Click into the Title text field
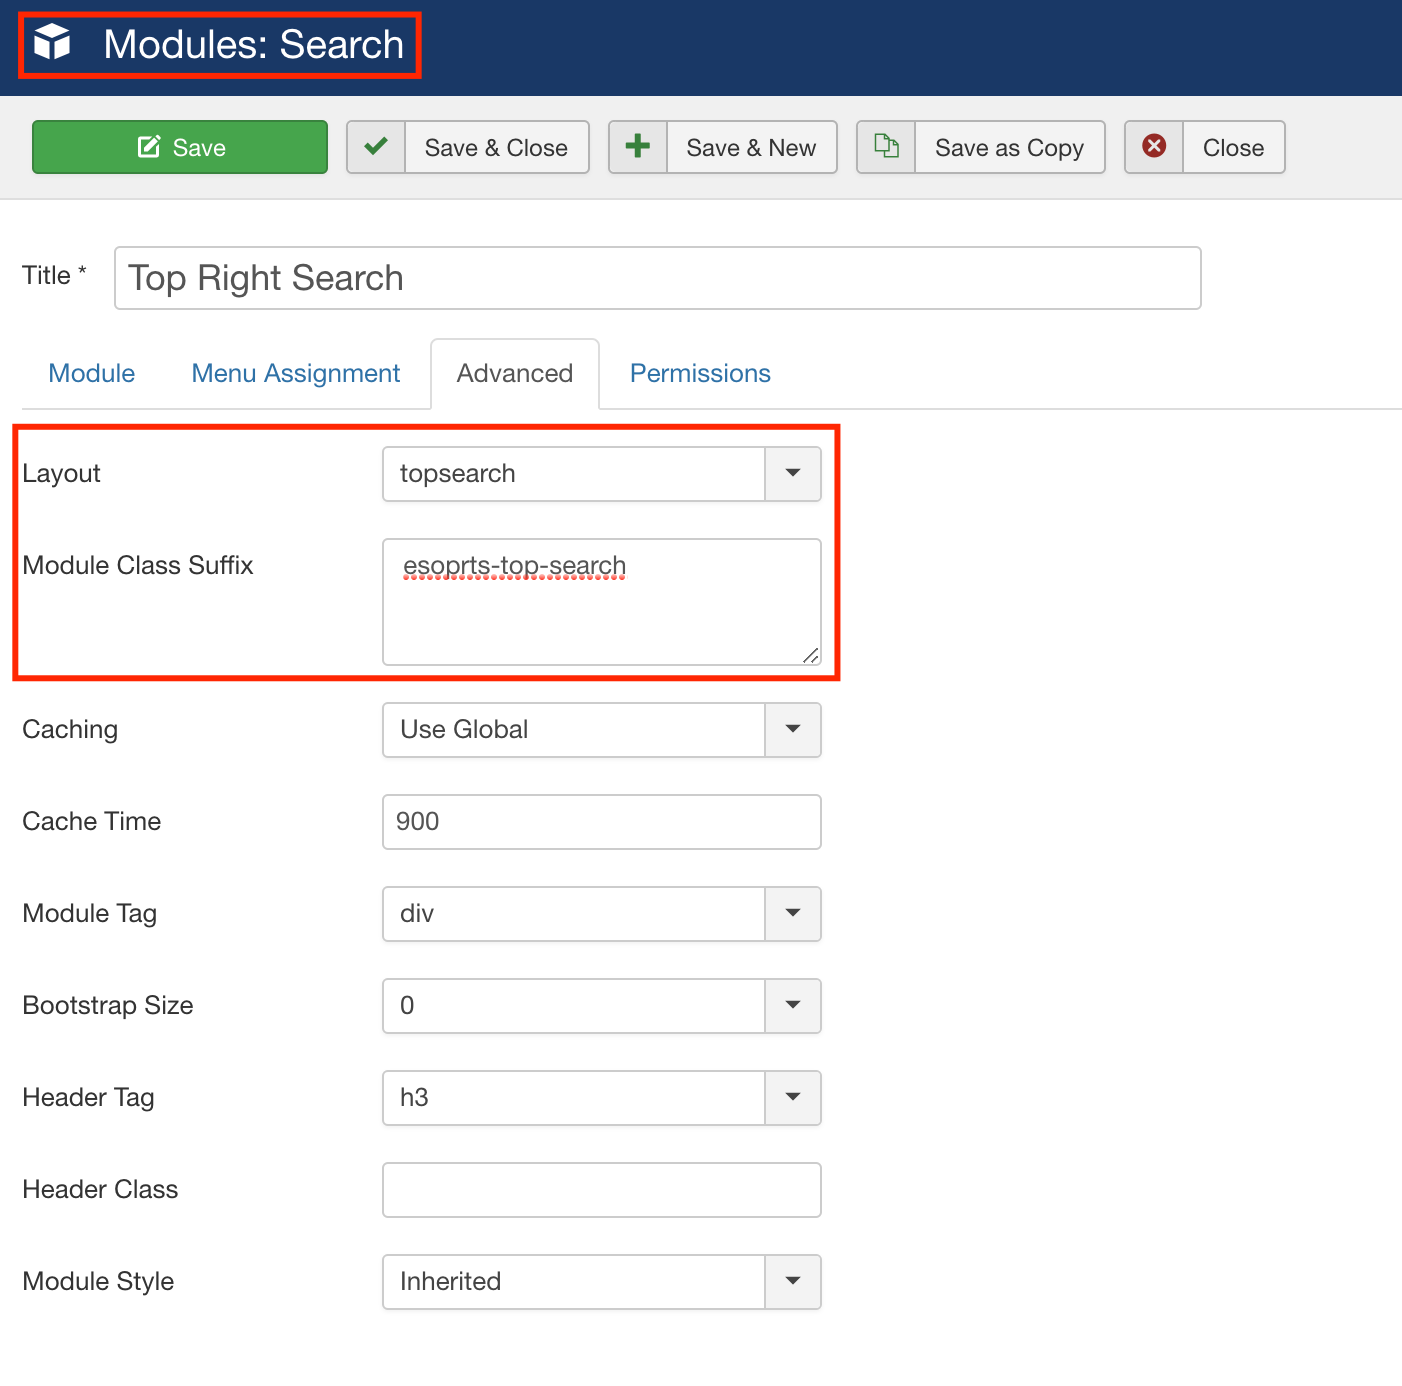The image size is (1402, 1386). point(657,278)
